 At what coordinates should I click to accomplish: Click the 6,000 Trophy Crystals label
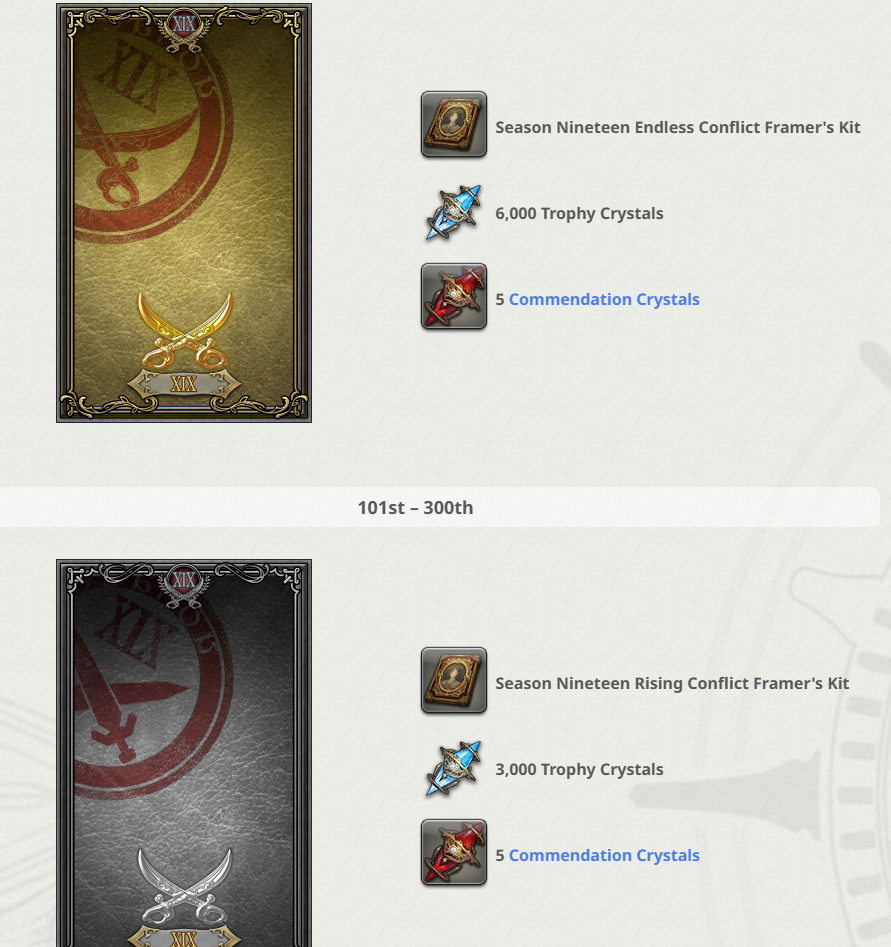(x=579, y=213)
